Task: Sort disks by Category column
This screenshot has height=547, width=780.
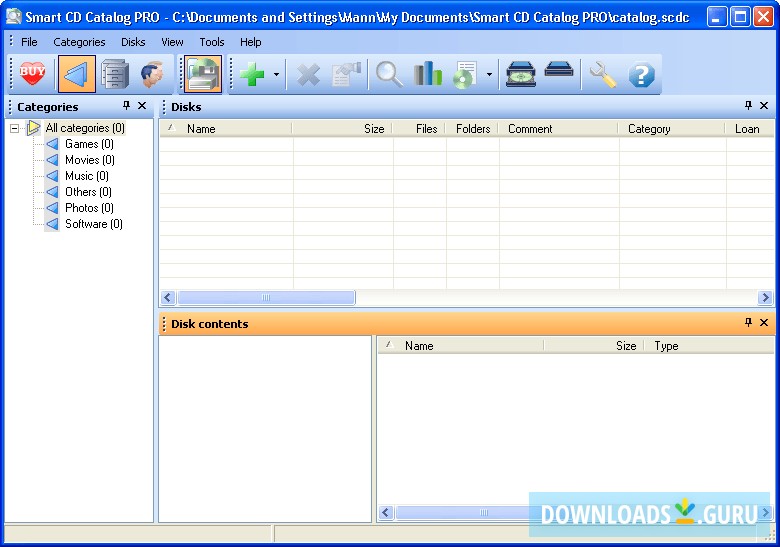Action: (672, 129)
